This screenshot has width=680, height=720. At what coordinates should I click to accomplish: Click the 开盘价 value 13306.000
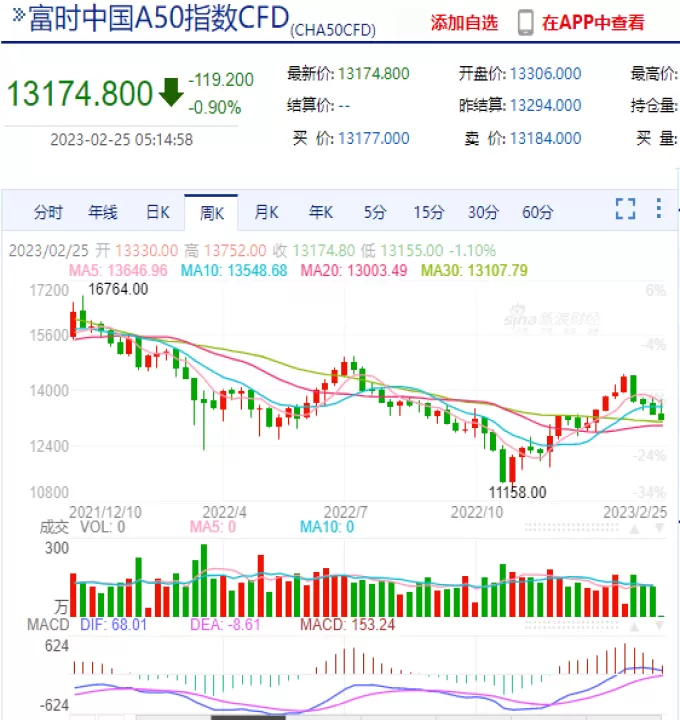545,73
